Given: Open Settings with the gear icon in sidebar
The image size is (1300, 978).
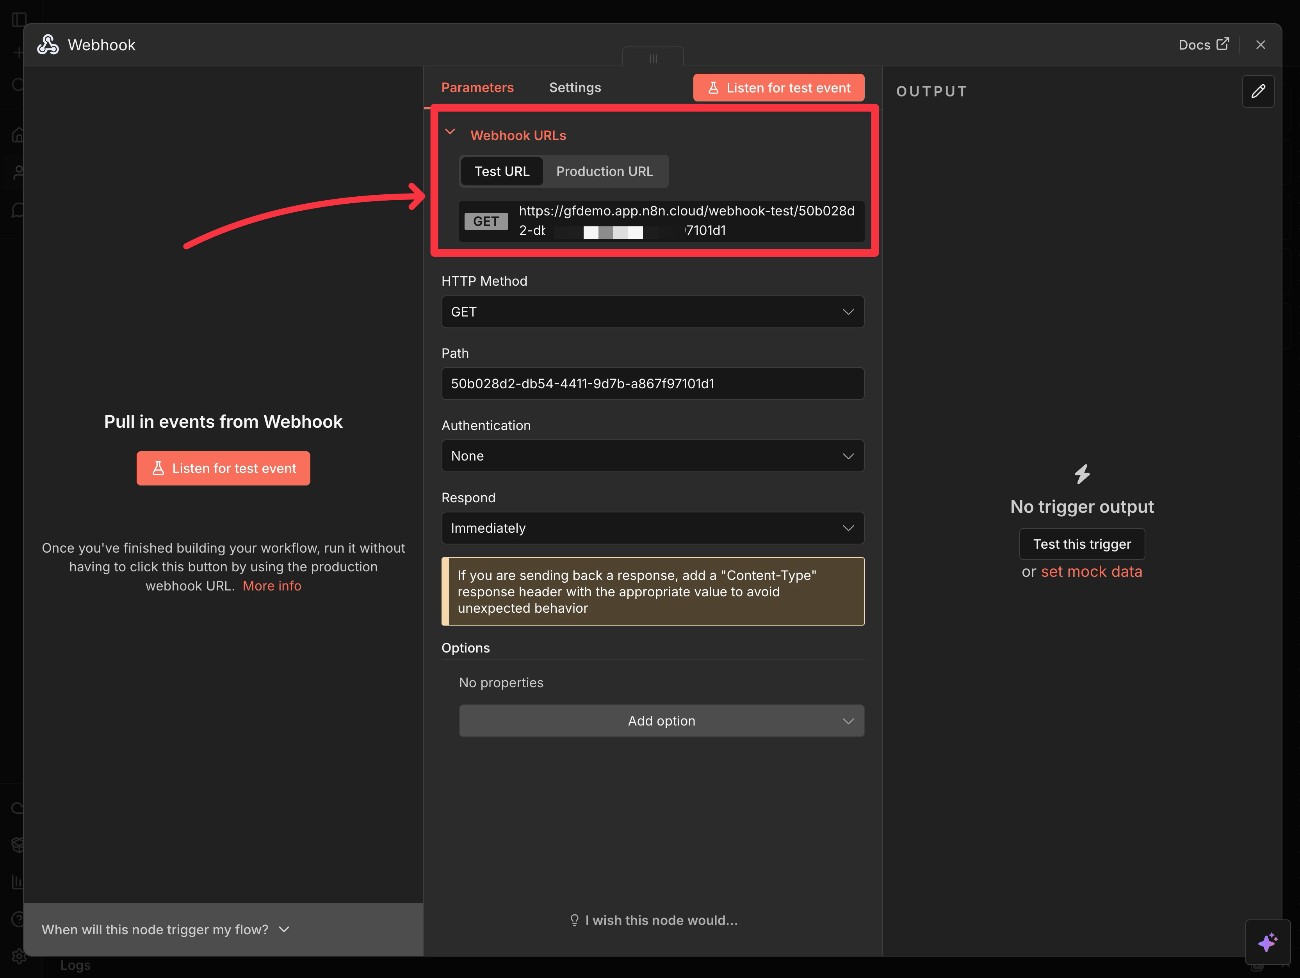Looking at the screenshot, I should (x=16, y=955).
